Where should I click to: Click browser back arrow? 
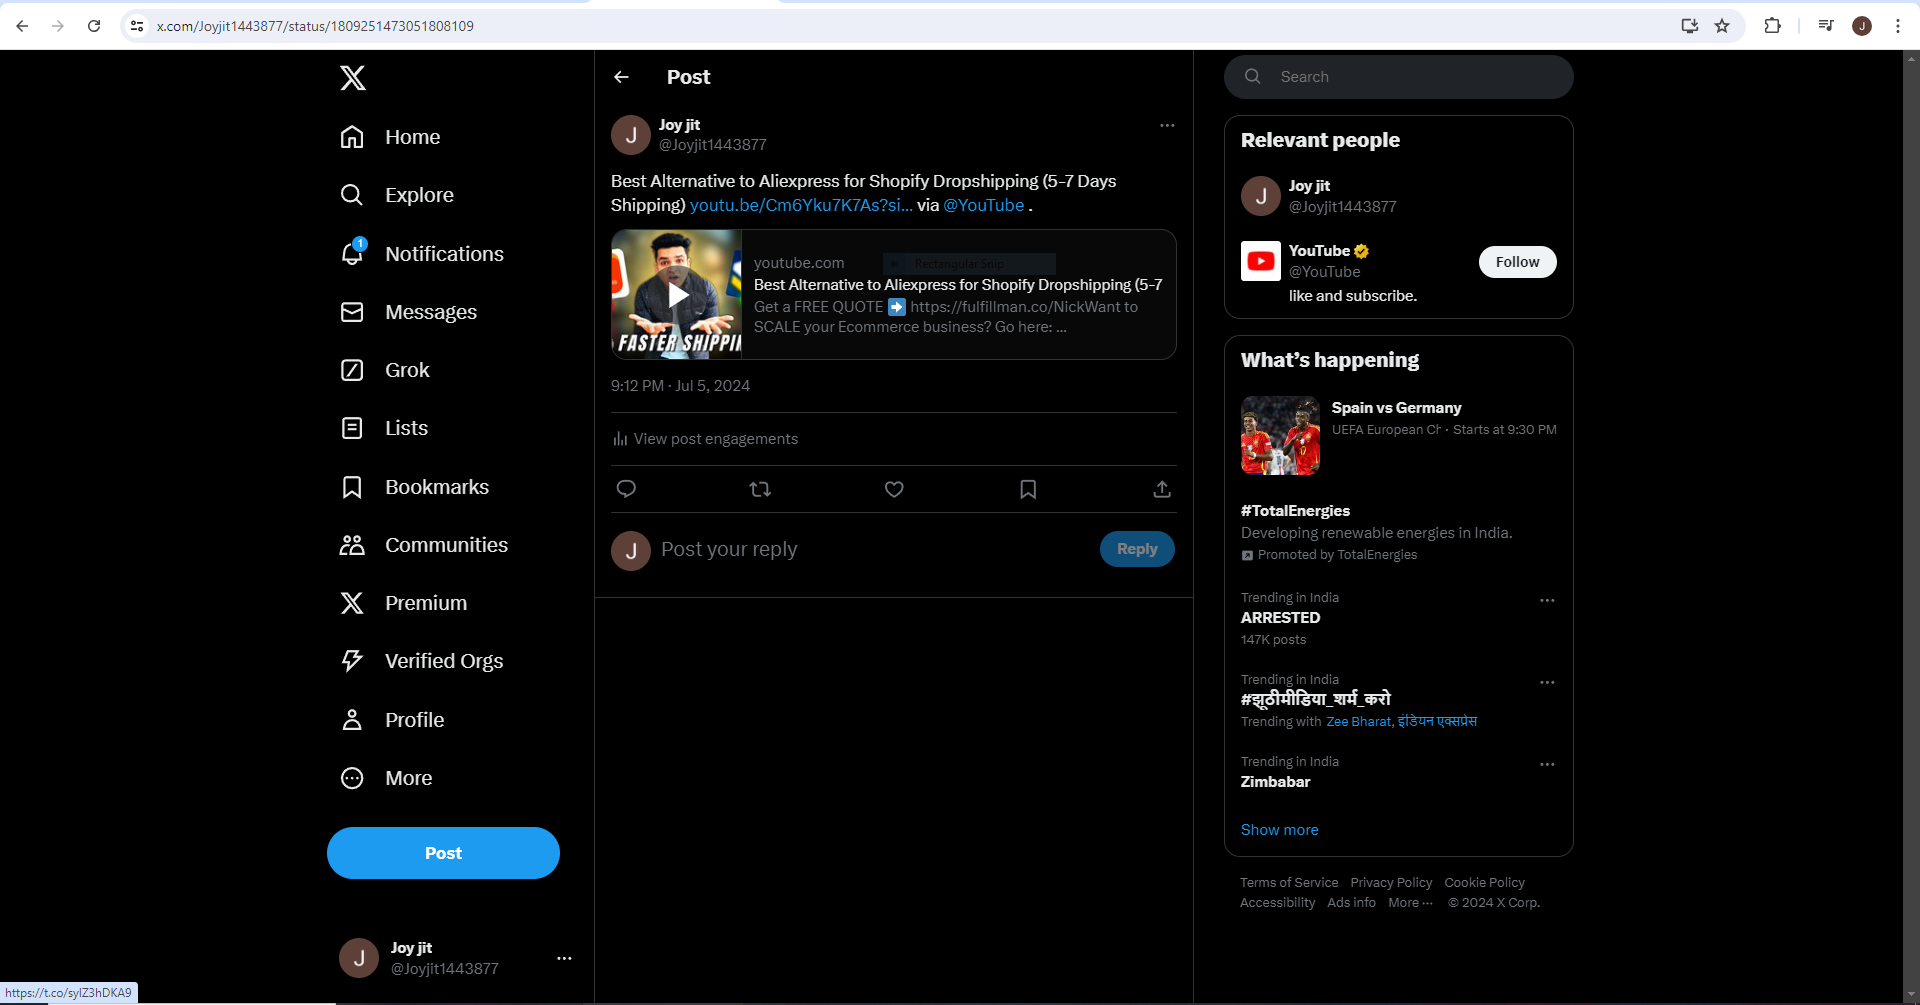coord(22,26)
